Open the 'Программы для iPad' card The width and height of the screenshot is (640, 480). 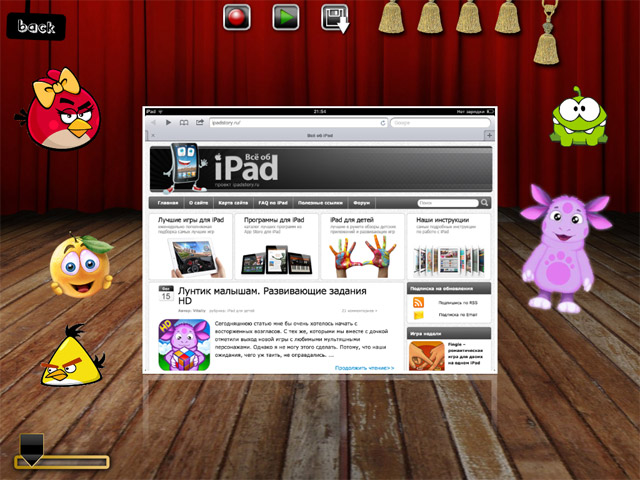(276, 247)
